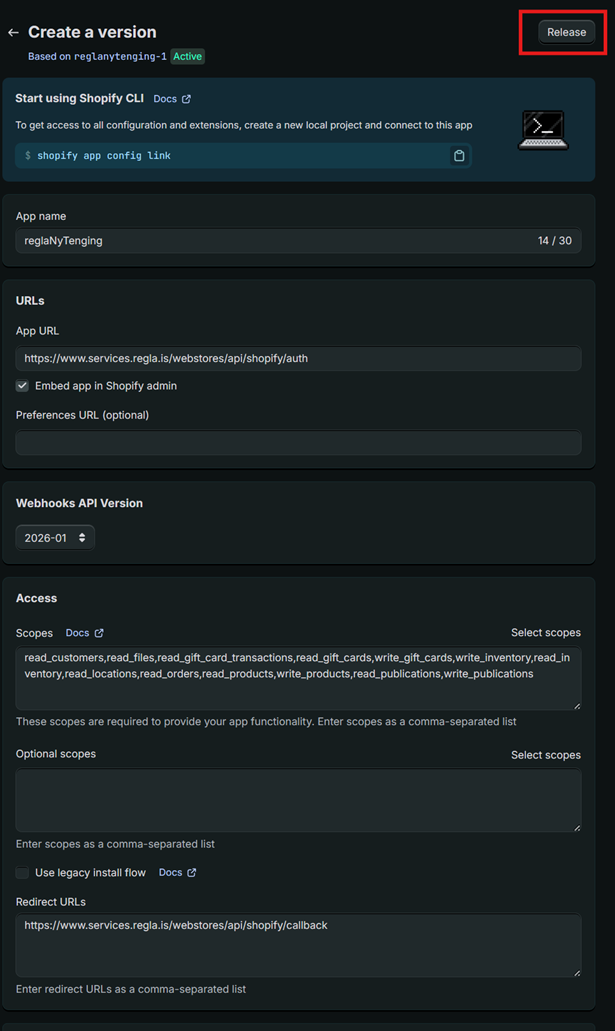Click the terminal laptop illustration

point(543,131)
